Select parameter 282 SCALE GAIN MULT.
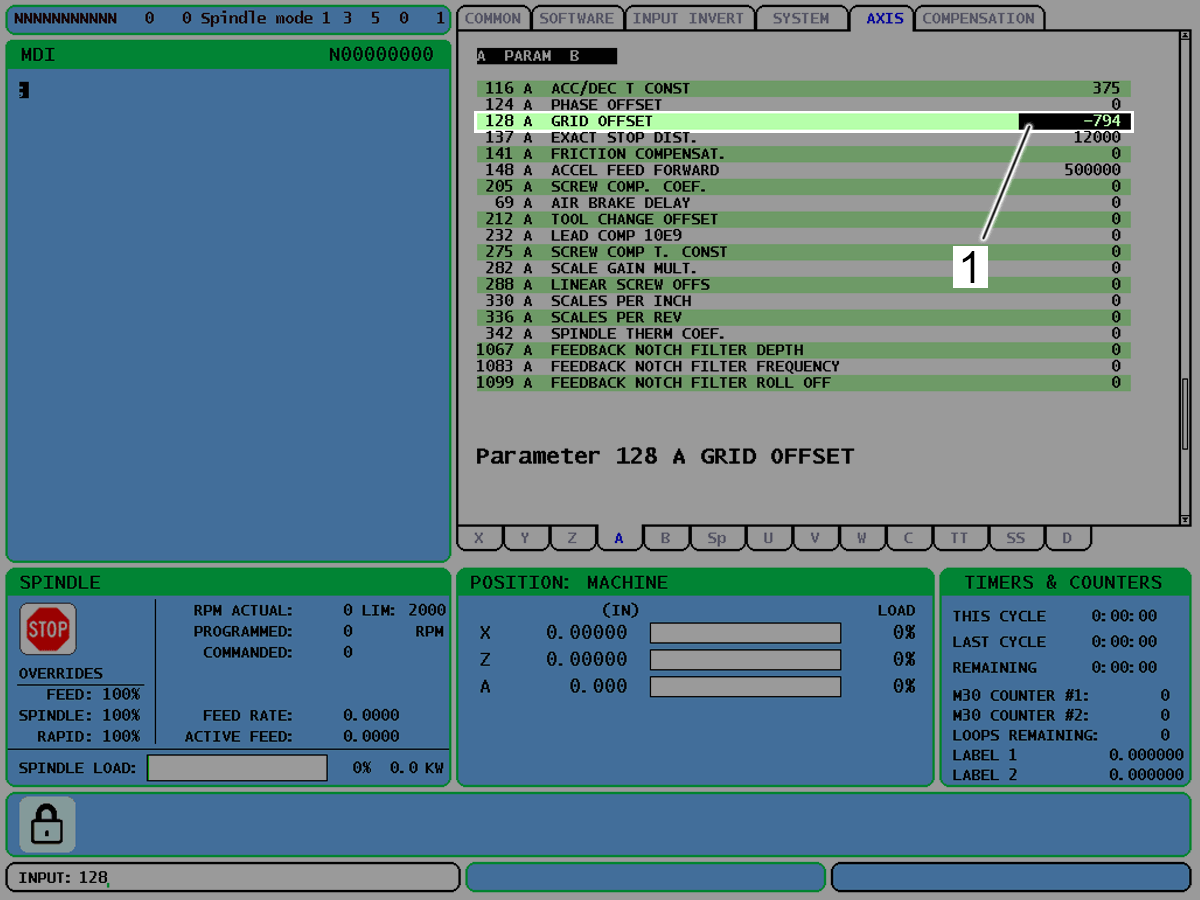Viewport: 1200px width, 900px height. [x=803, y=268]
